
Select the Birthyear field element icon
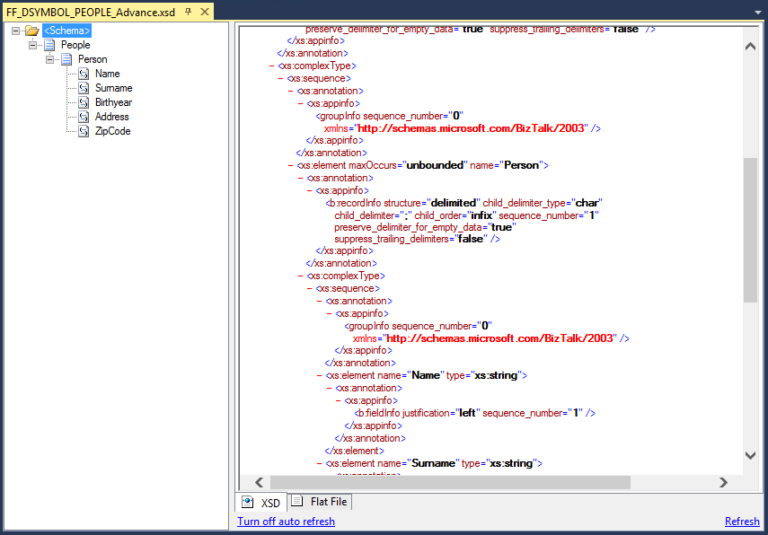(85, 102)
